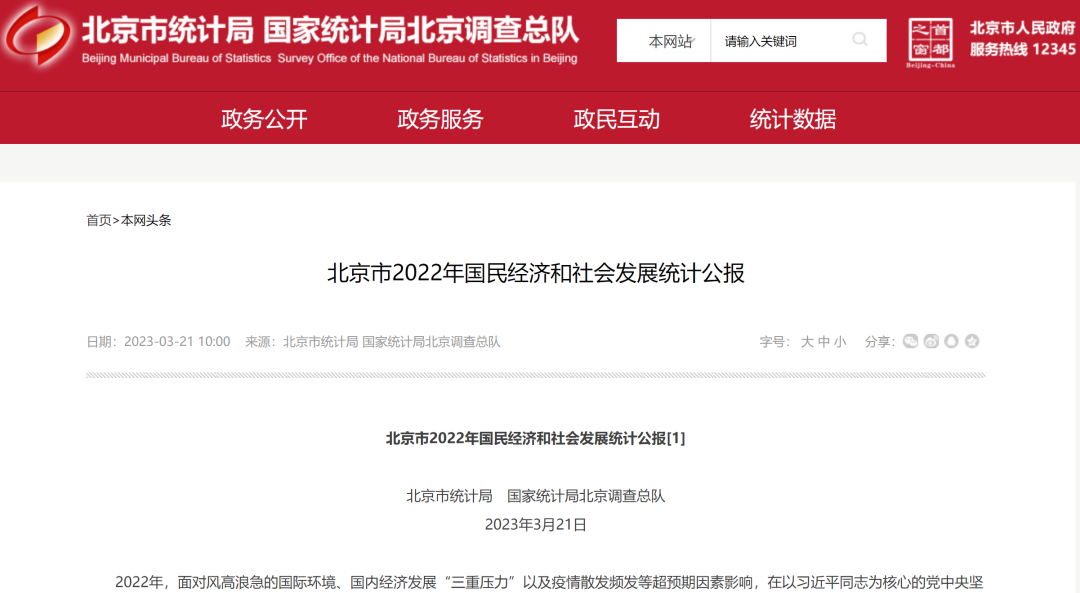Open the 政民互动 navigation menu
The image size is (1080, 593).
tap(616, 119)
